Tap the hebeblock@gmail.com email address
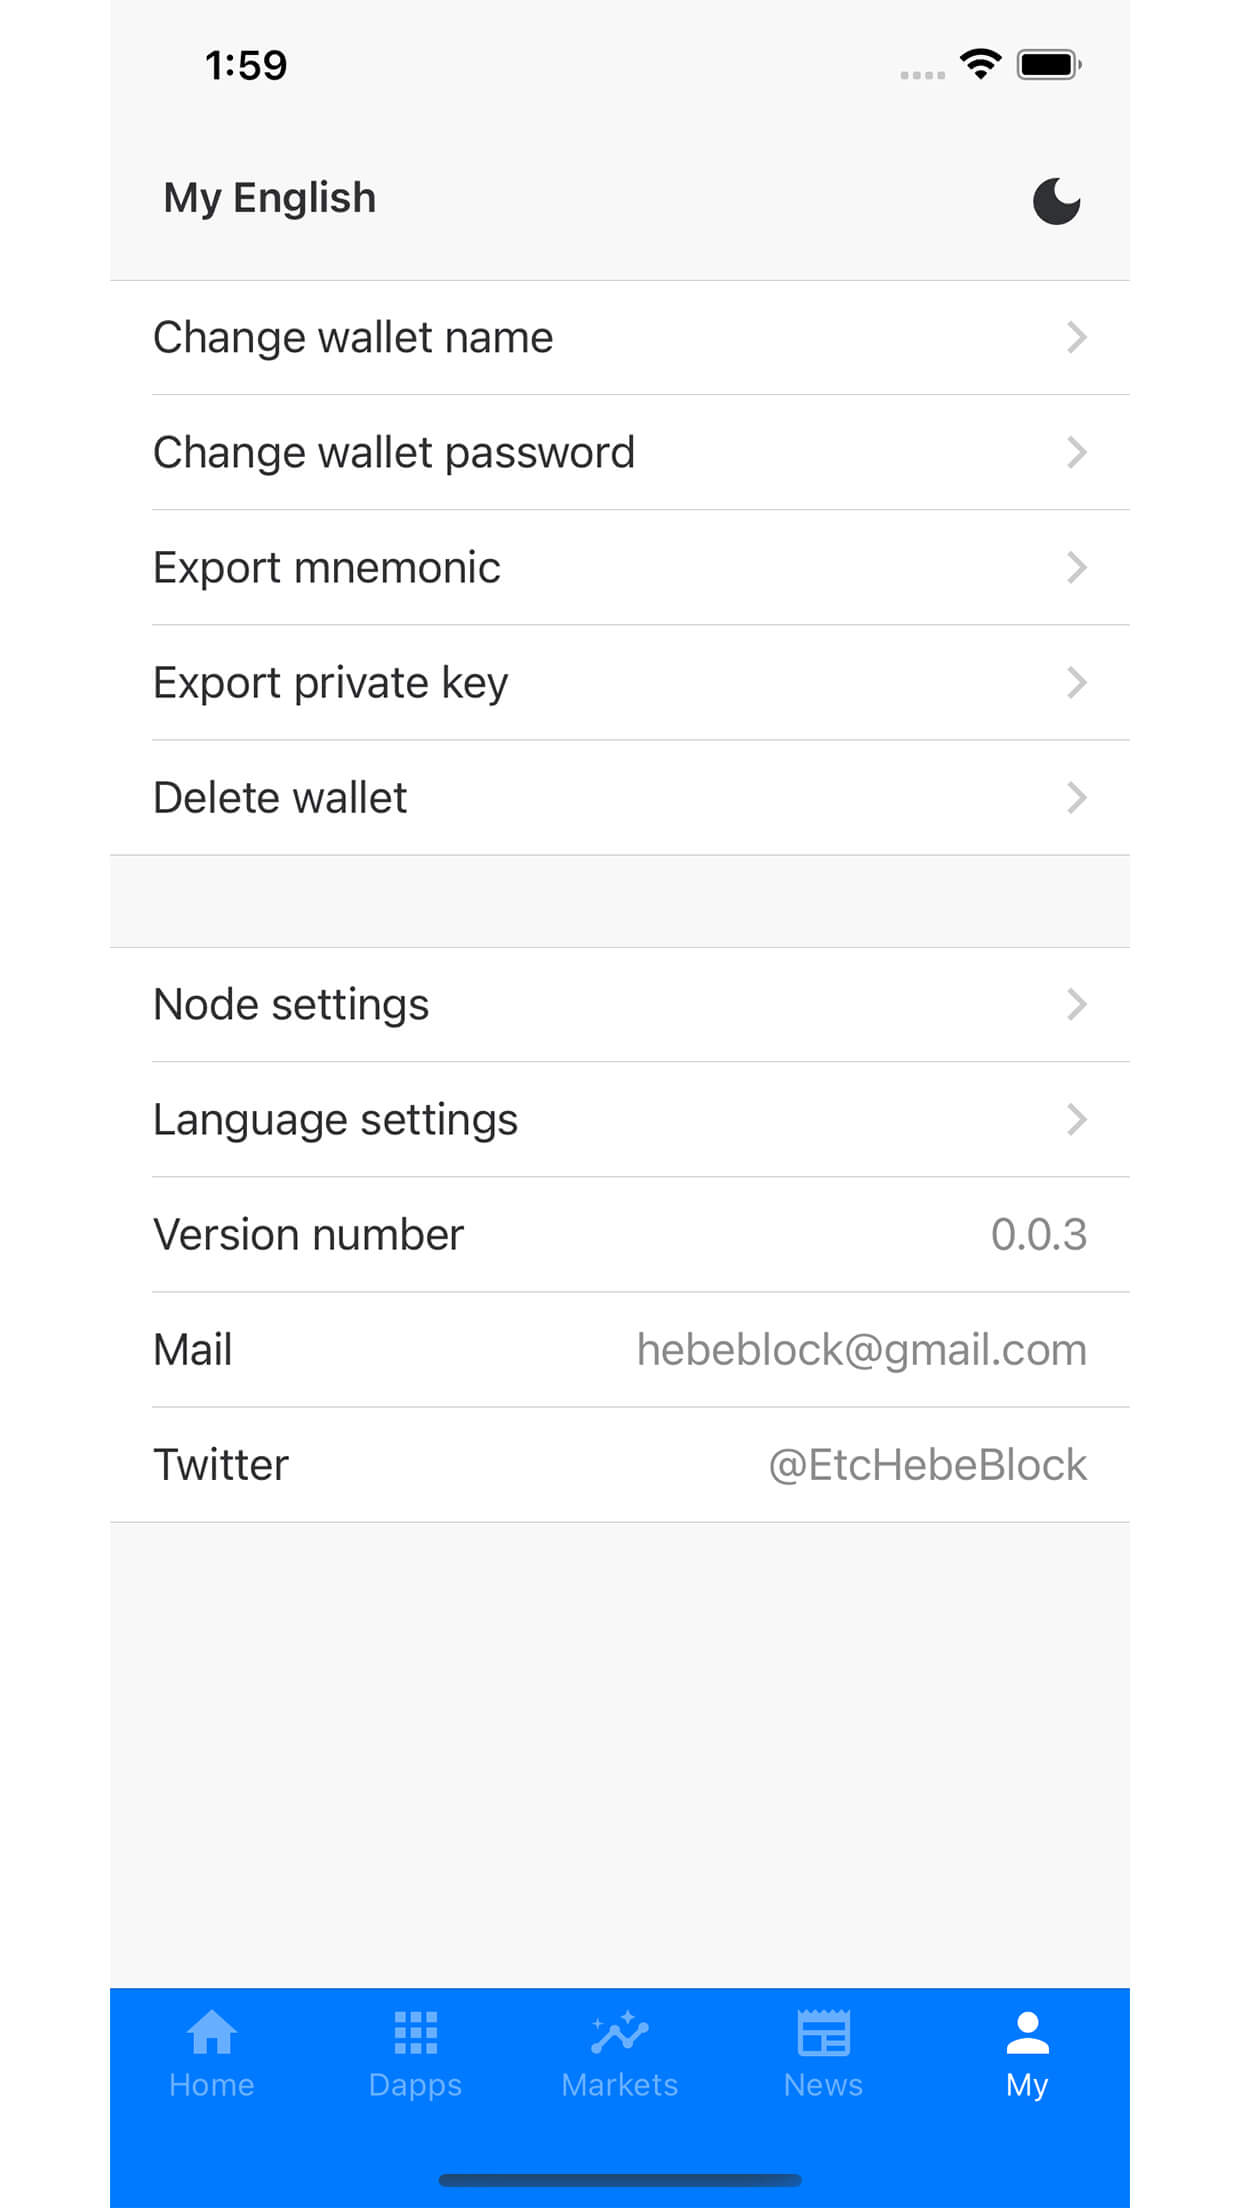The image size is (1242, 2208). [862, 1350]
